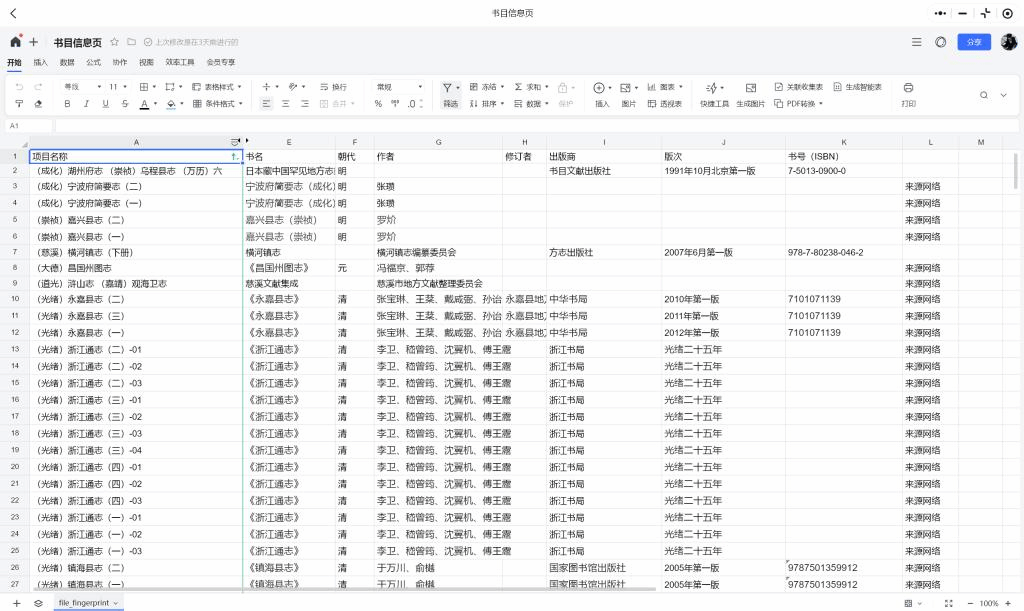Expand the 常规 number format dropdown

(x=399, y=87)
